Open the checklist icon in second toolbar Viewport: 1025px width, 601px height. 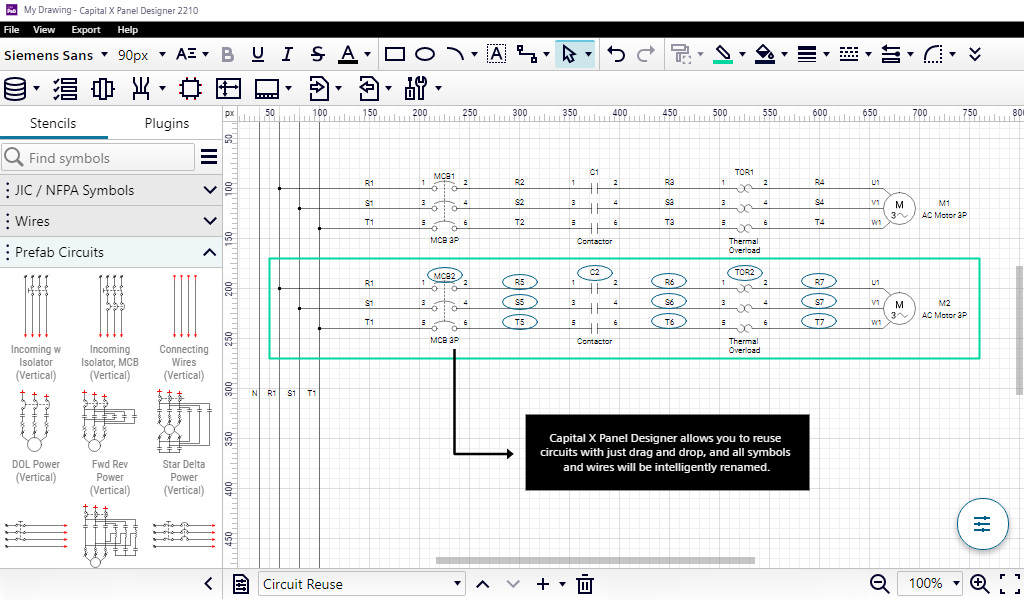pyautogui.click(x=65, y=88)
